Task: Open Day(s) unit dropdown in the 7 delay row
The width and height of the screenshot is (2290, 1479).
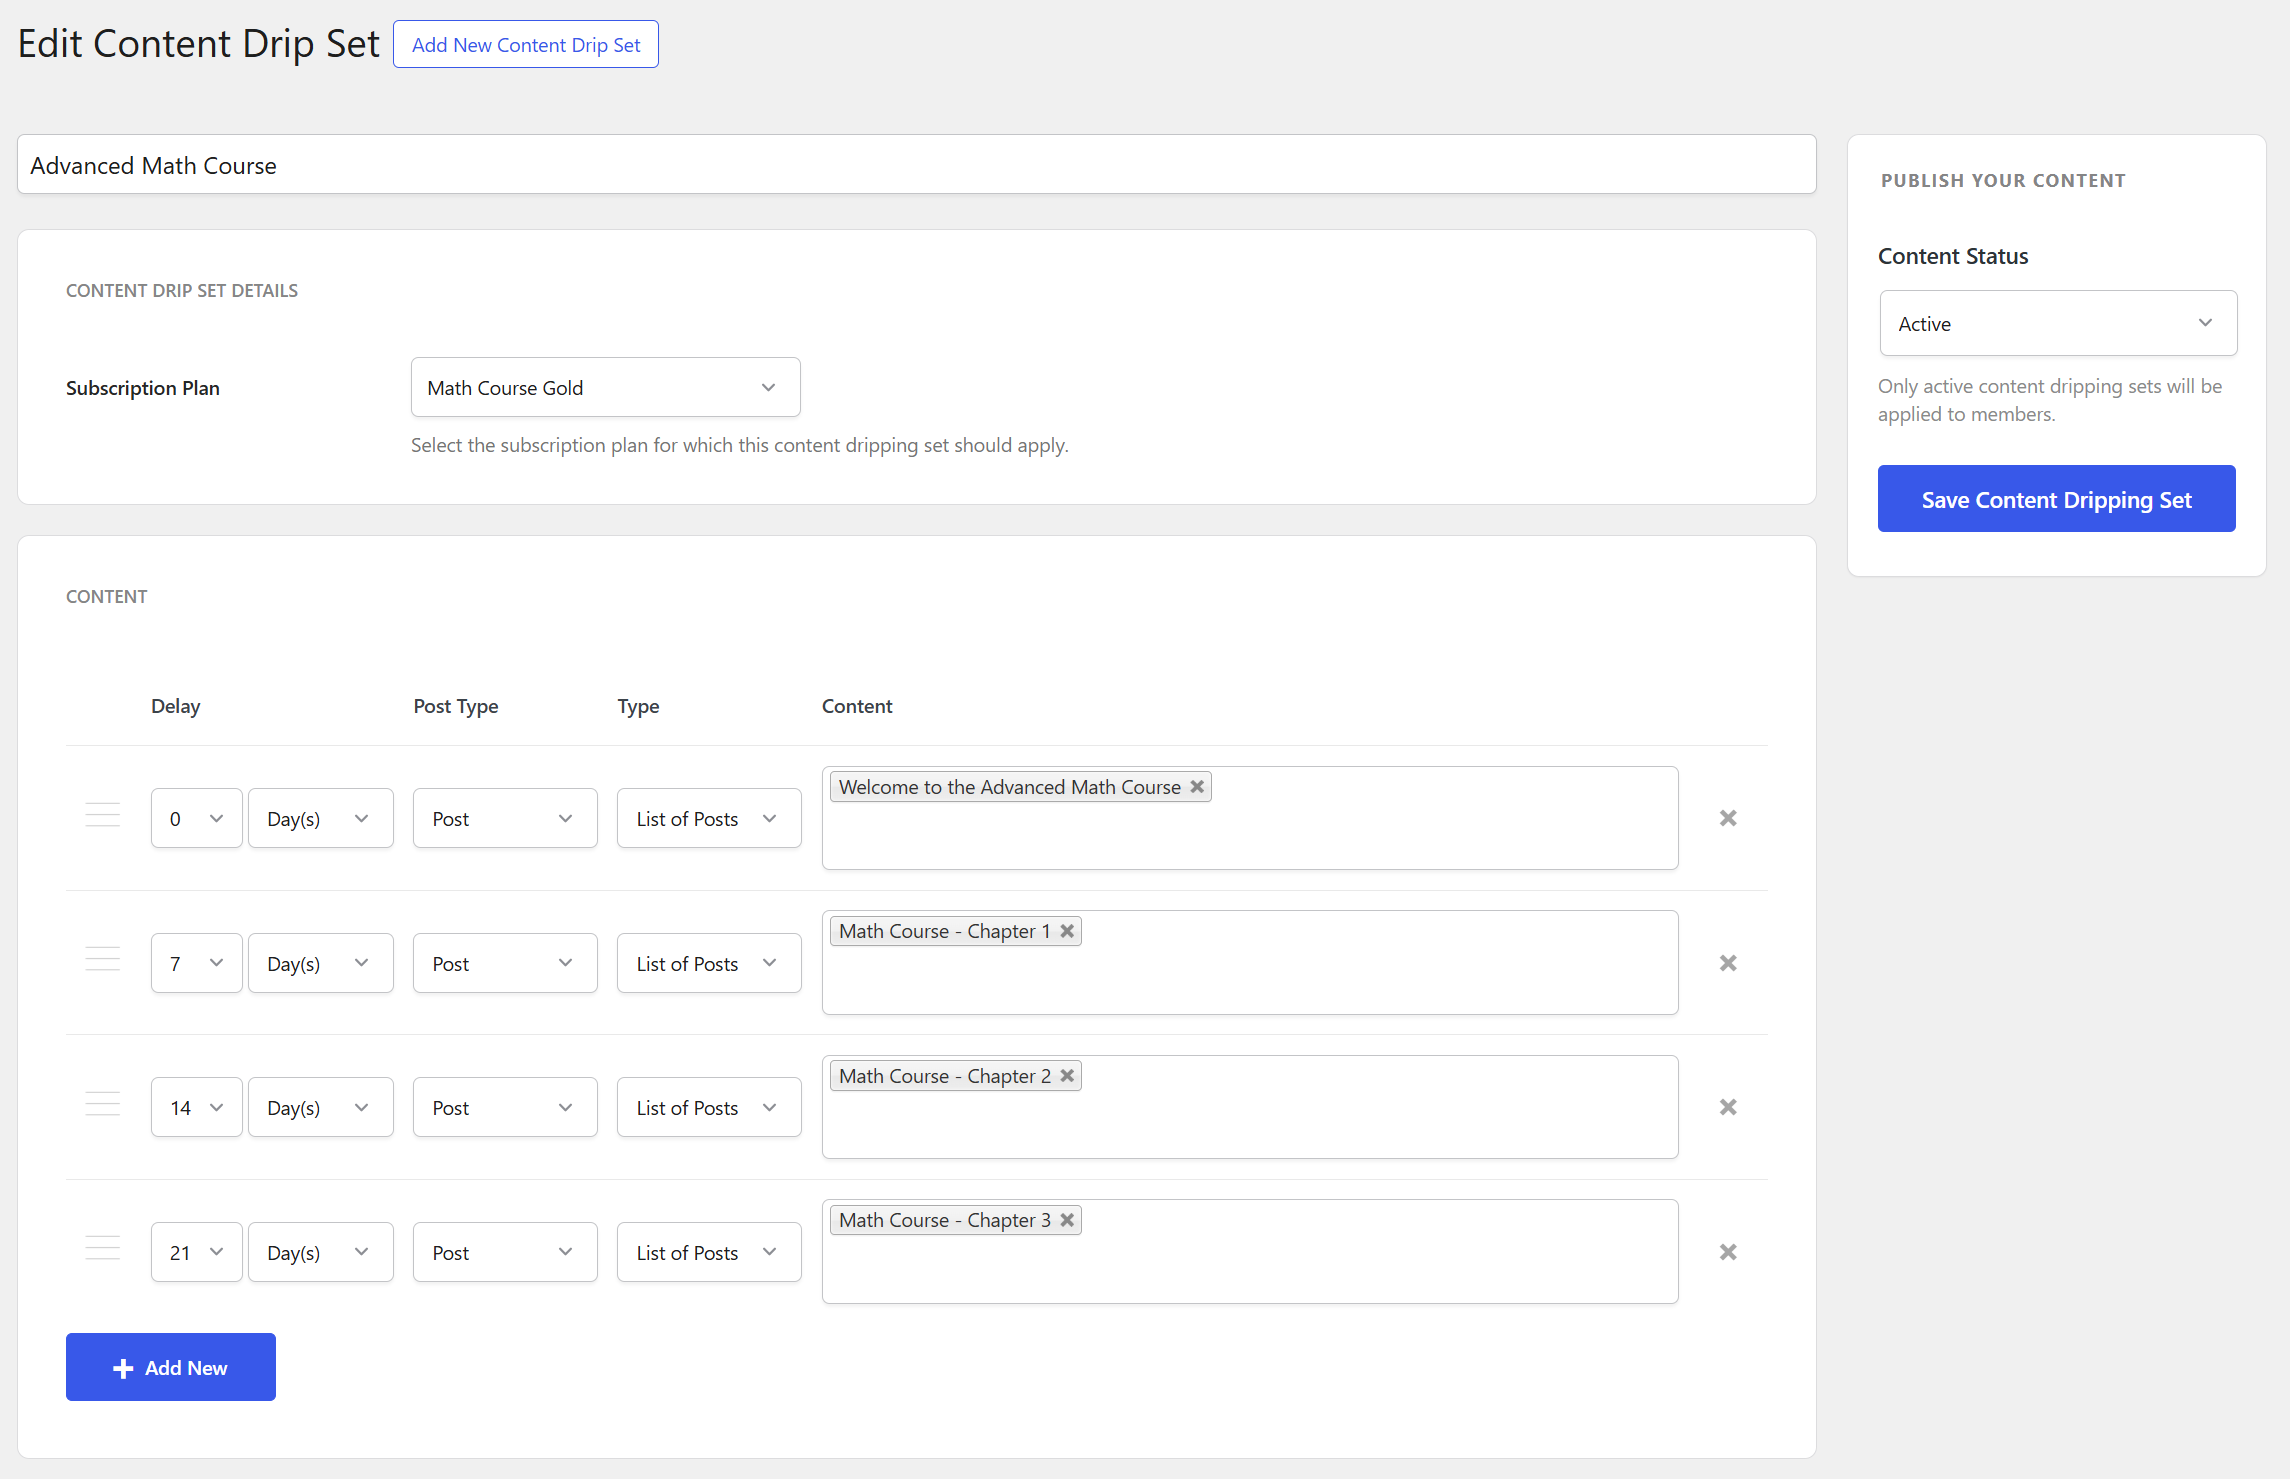Action: pyautogui.click(x=320, y=963)
